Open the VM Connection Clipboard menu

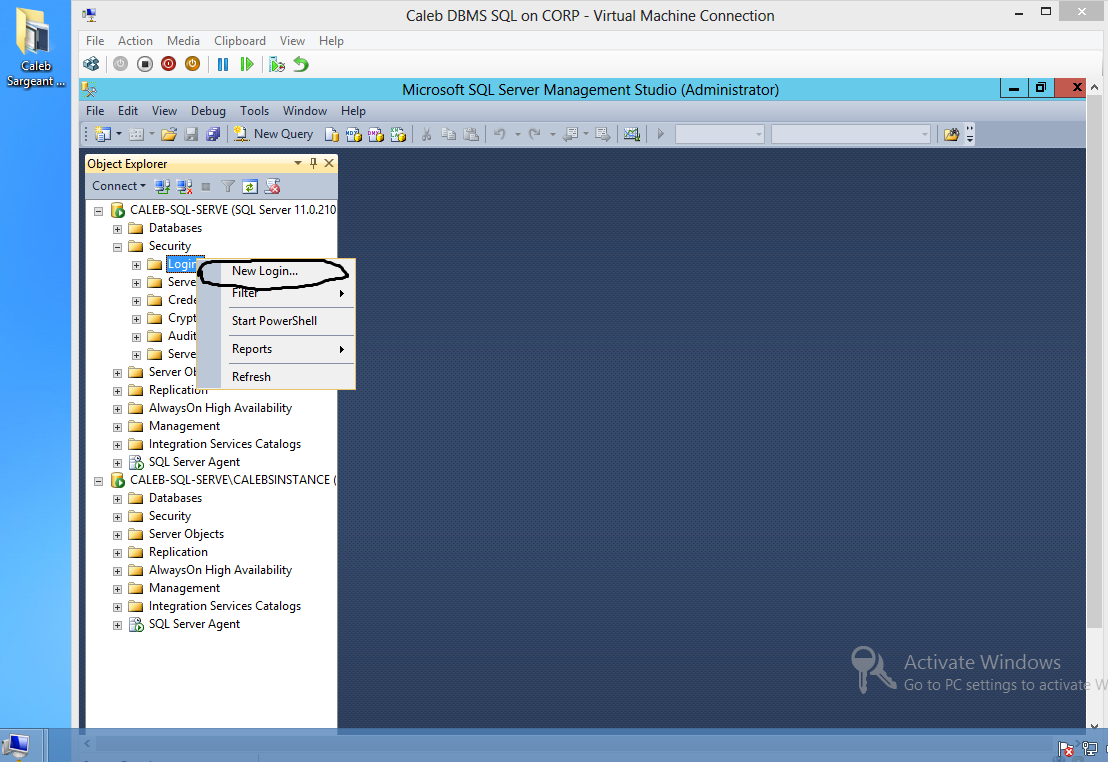(240, 41)
